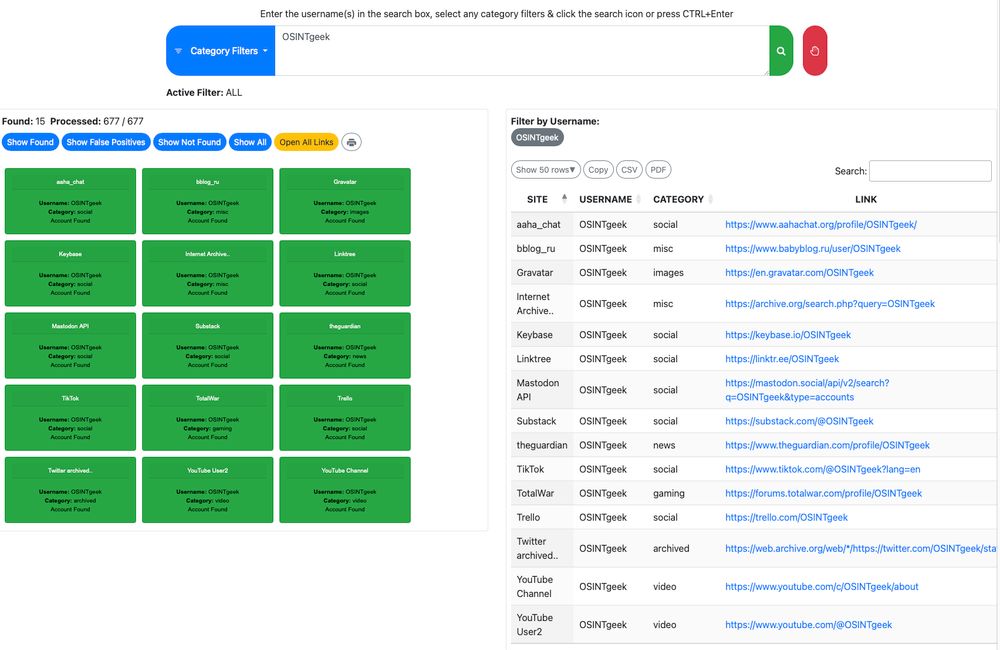Click the Trello green result card

click(345, 417)
